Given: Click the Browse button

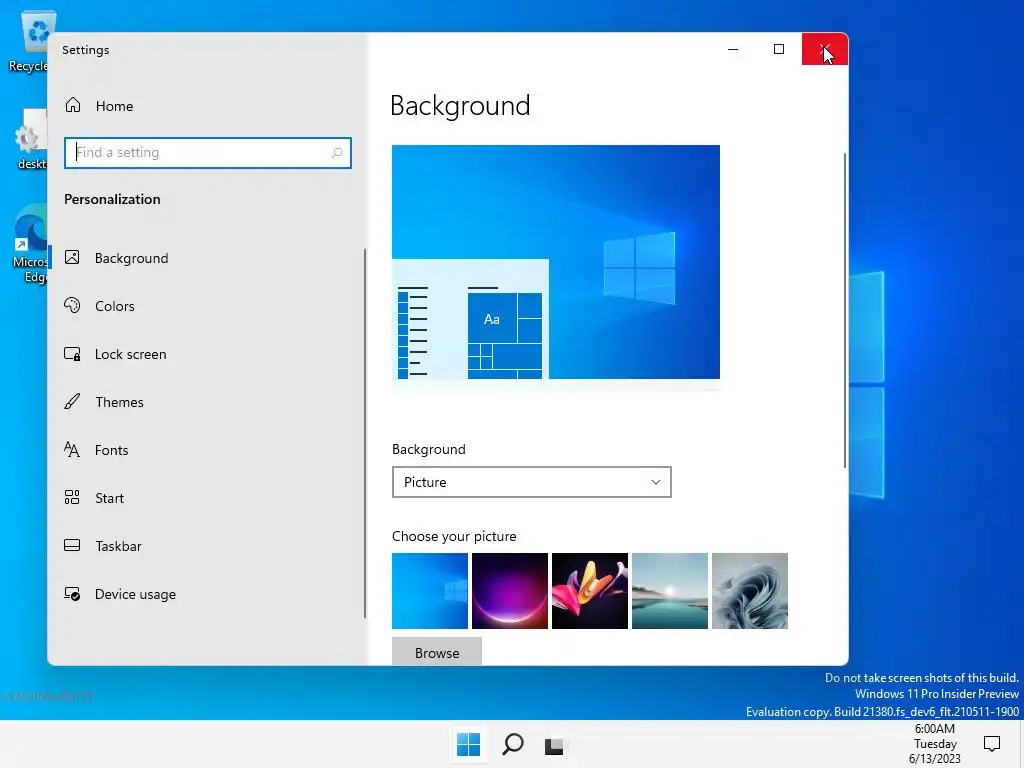Looking at the screenshot, I should tap(437, 652).
